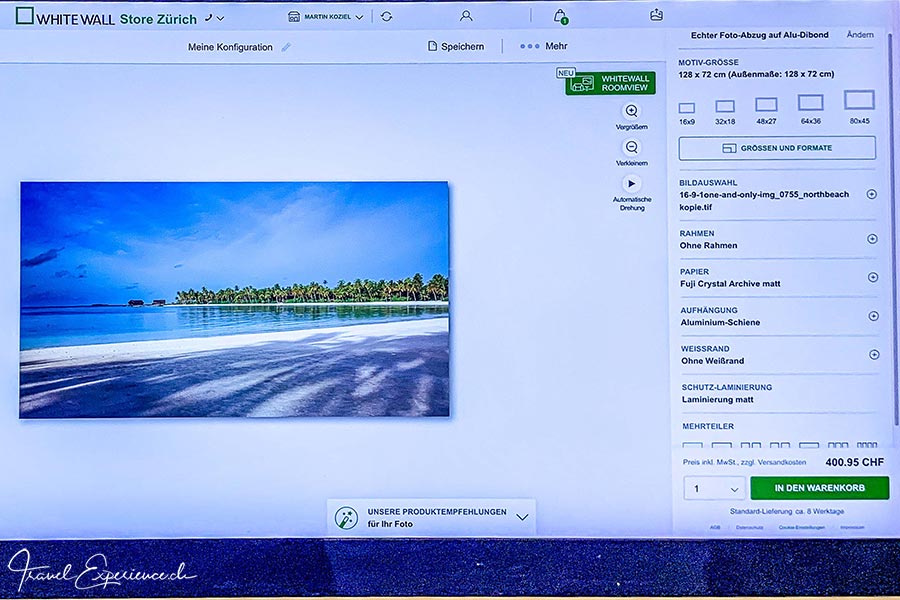Expand the Rahmen option plus icon

coord(872,239)
